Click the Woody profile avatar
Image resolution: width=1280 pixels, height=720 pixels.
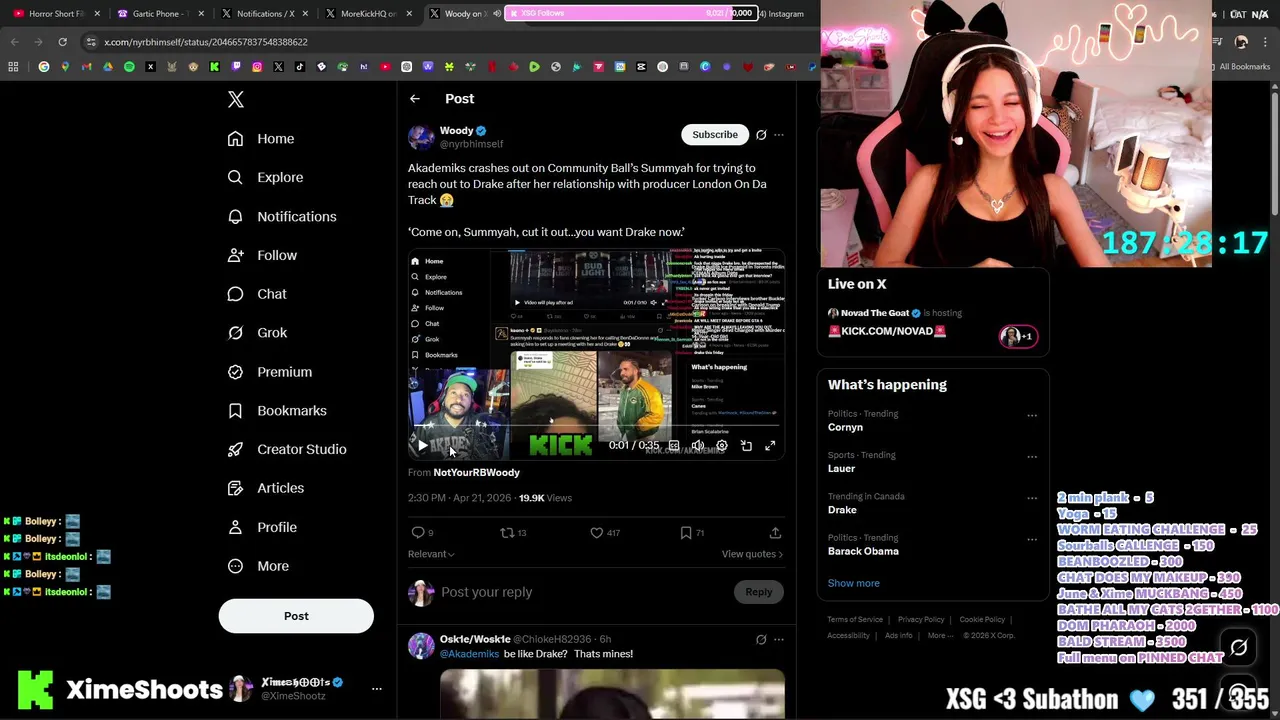pyautogui.click(x=421, y=137)
